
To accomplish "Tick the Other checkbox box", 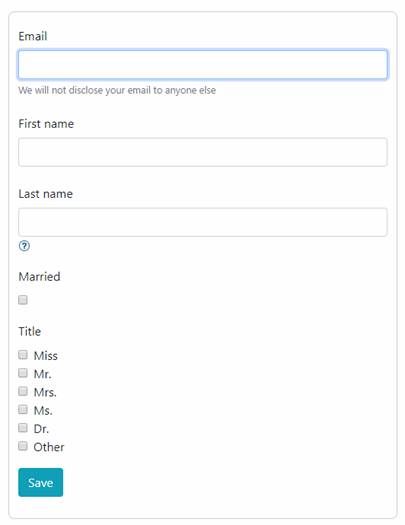I will click(x=23, y=446).
